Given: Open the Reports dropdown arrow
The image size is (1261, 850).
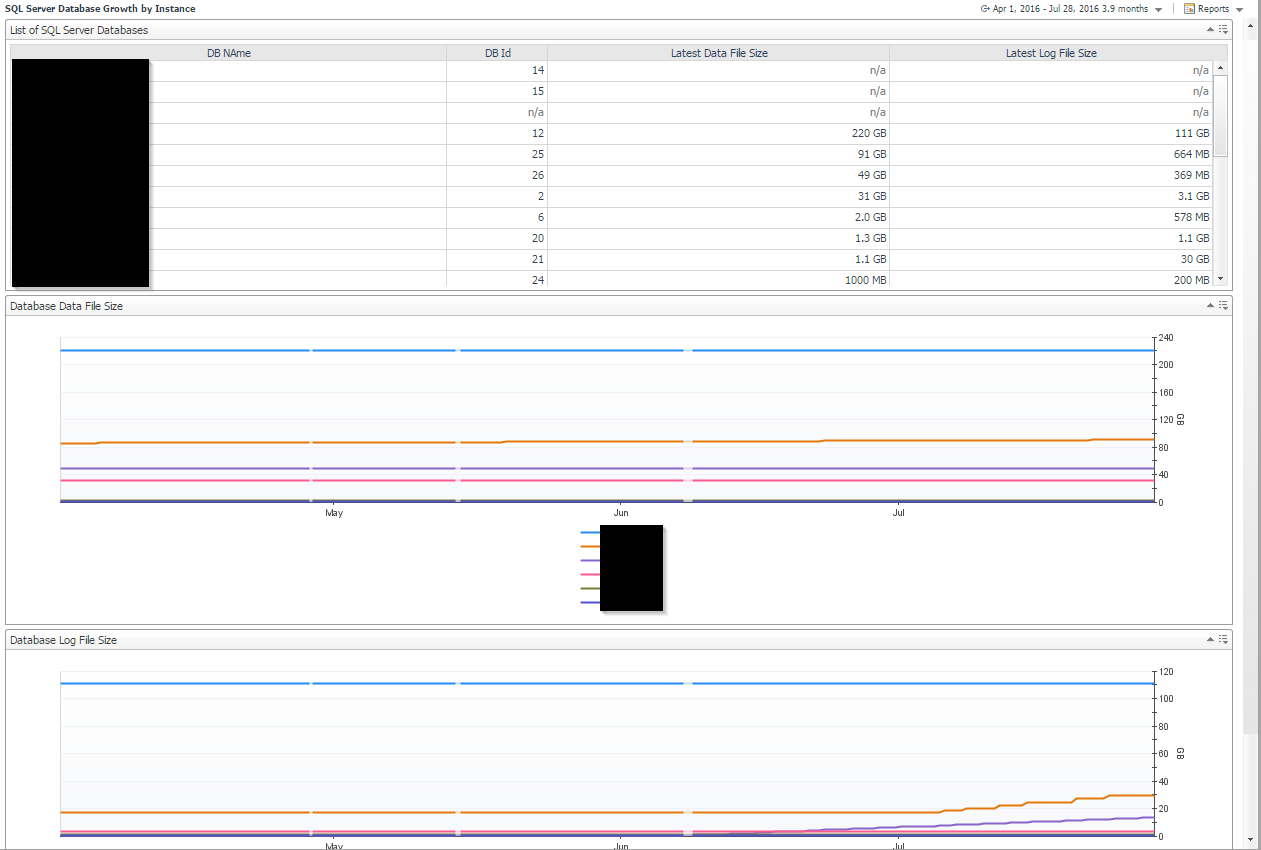Looking at the screenshot, I should point(1240,10).
